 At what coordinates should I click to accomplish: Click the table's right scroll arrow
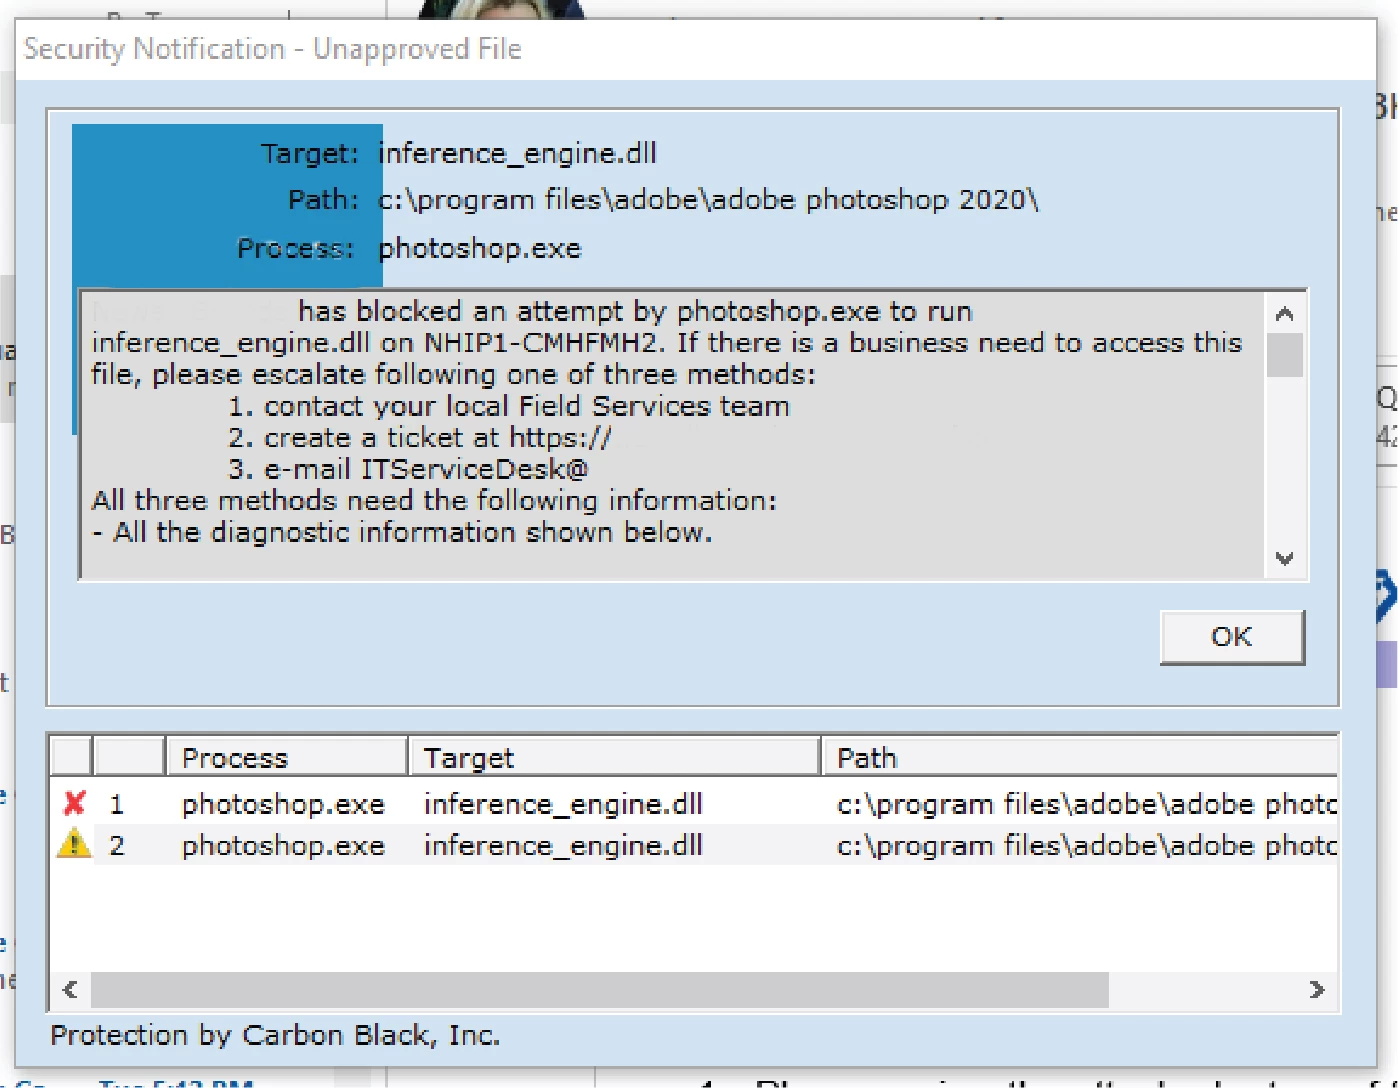click(x=1316, y=989)
